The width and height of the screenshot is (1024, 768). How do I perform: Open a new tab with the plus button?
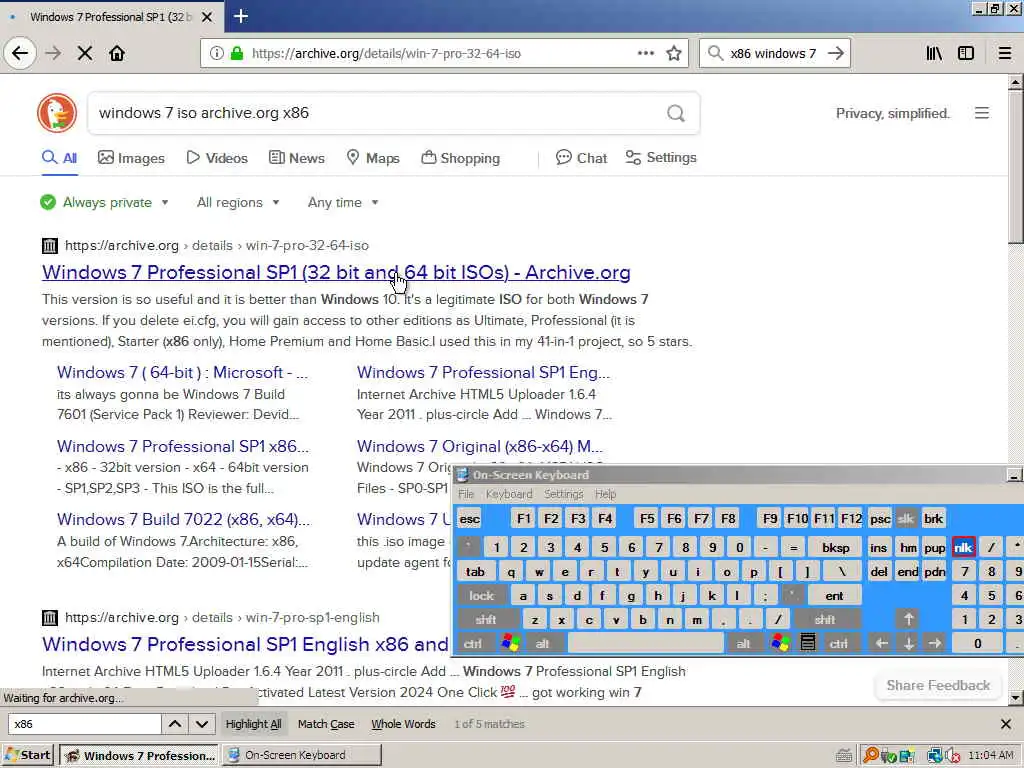click(240, 16)
